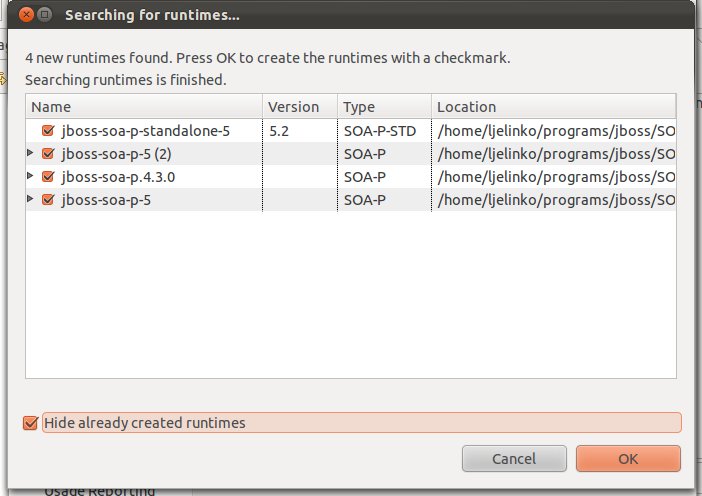This screenshot has height=496, width=702.
Task: Disable Hide already created runtimes
Action: point(30,423)
